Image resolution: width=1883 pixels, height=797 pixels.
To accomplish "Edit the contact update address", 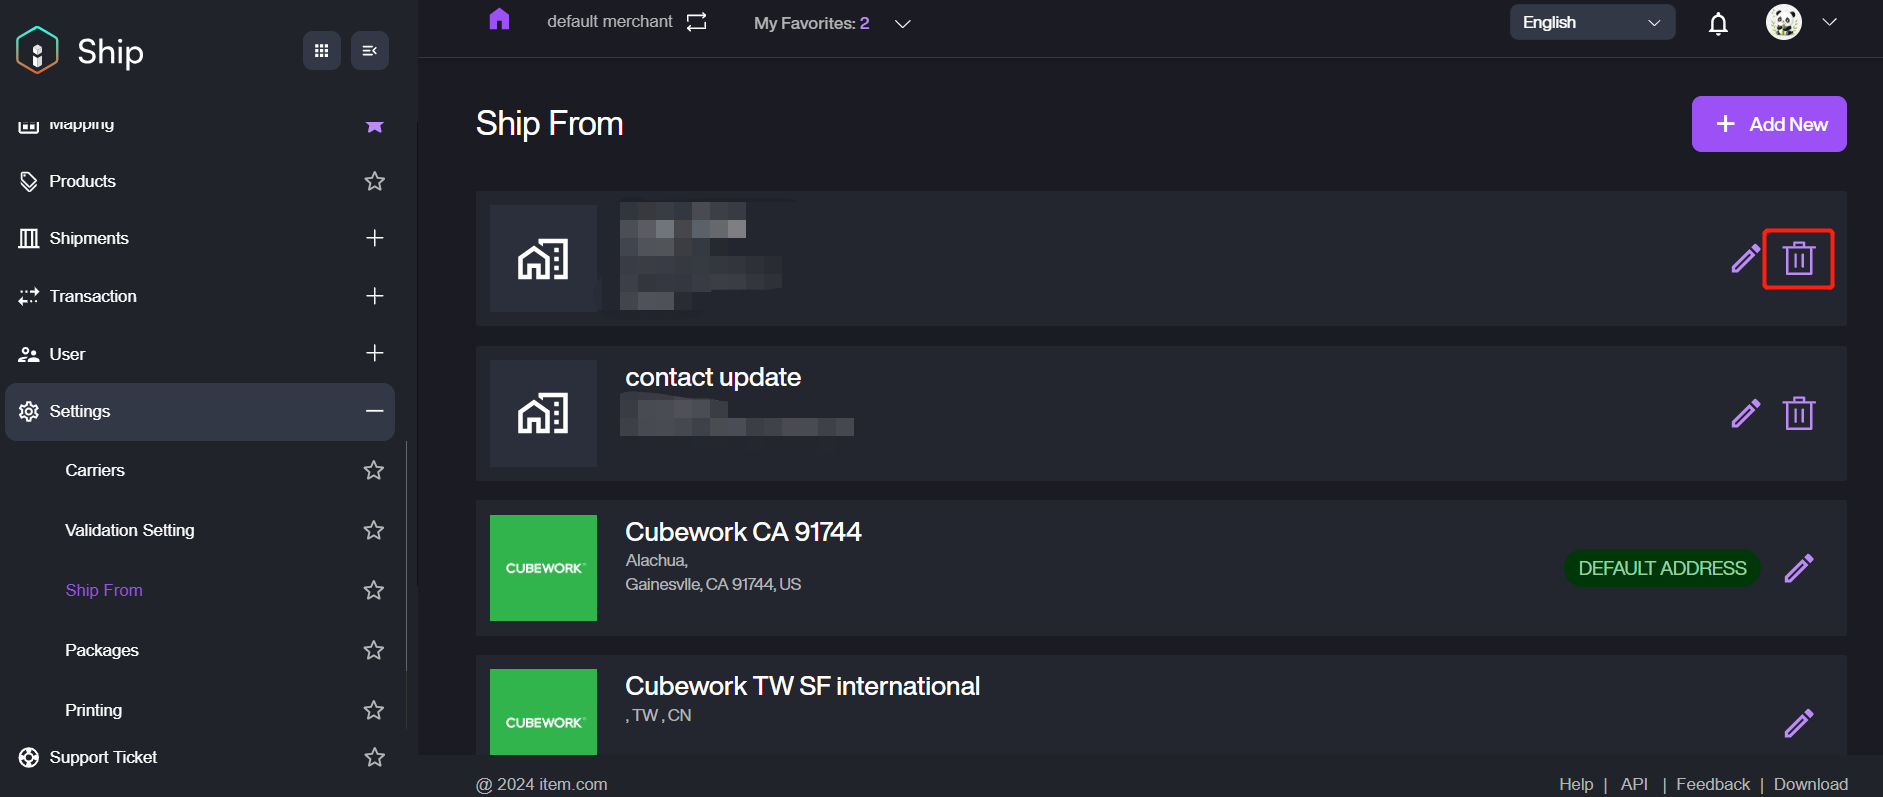I will (1745, 413).
